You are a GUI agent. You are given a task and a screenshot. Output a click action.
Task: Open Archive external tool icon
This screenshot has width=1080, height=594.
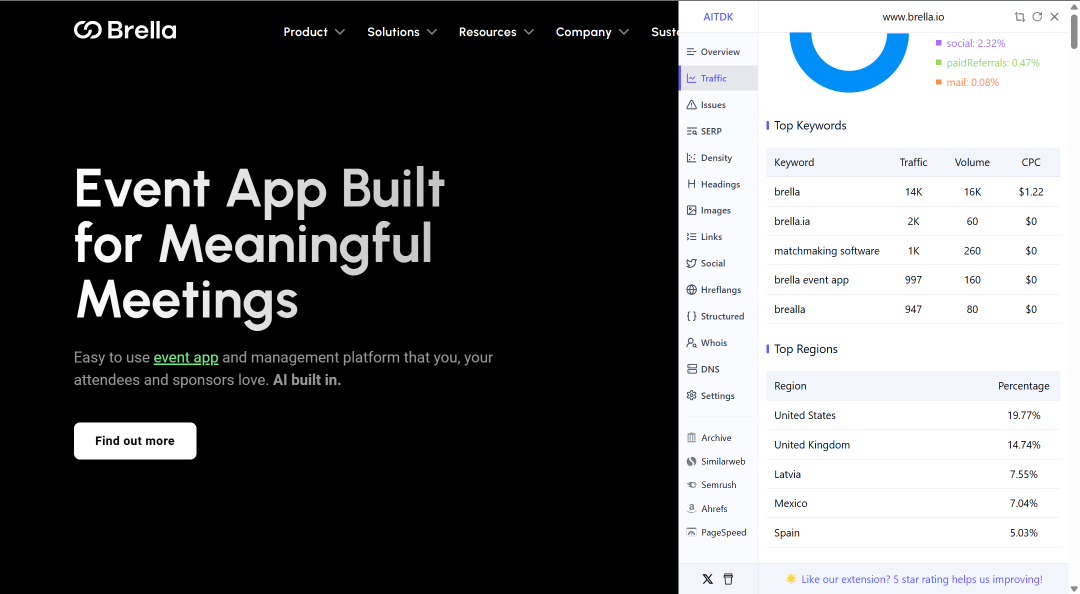tap(692, 438)
